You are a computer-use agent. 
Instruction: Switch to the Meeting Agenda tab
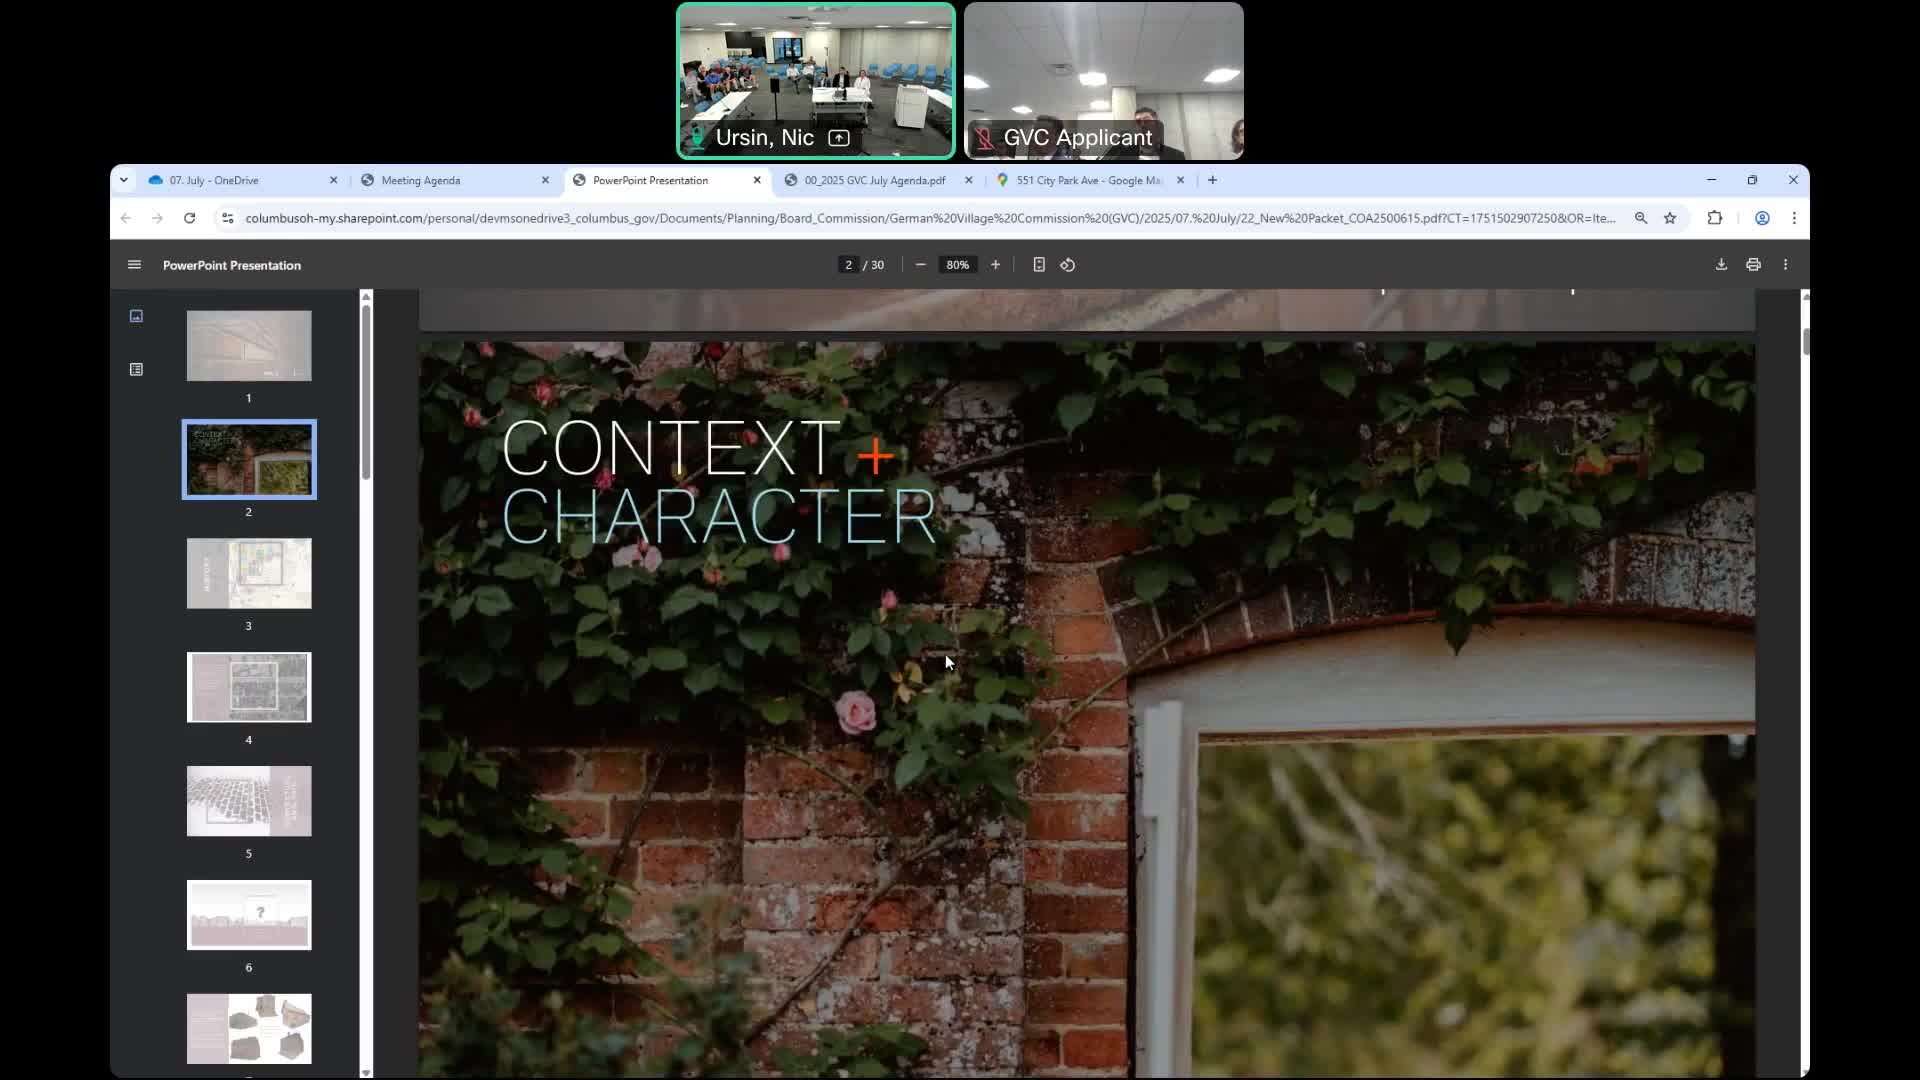click(421, 180)
